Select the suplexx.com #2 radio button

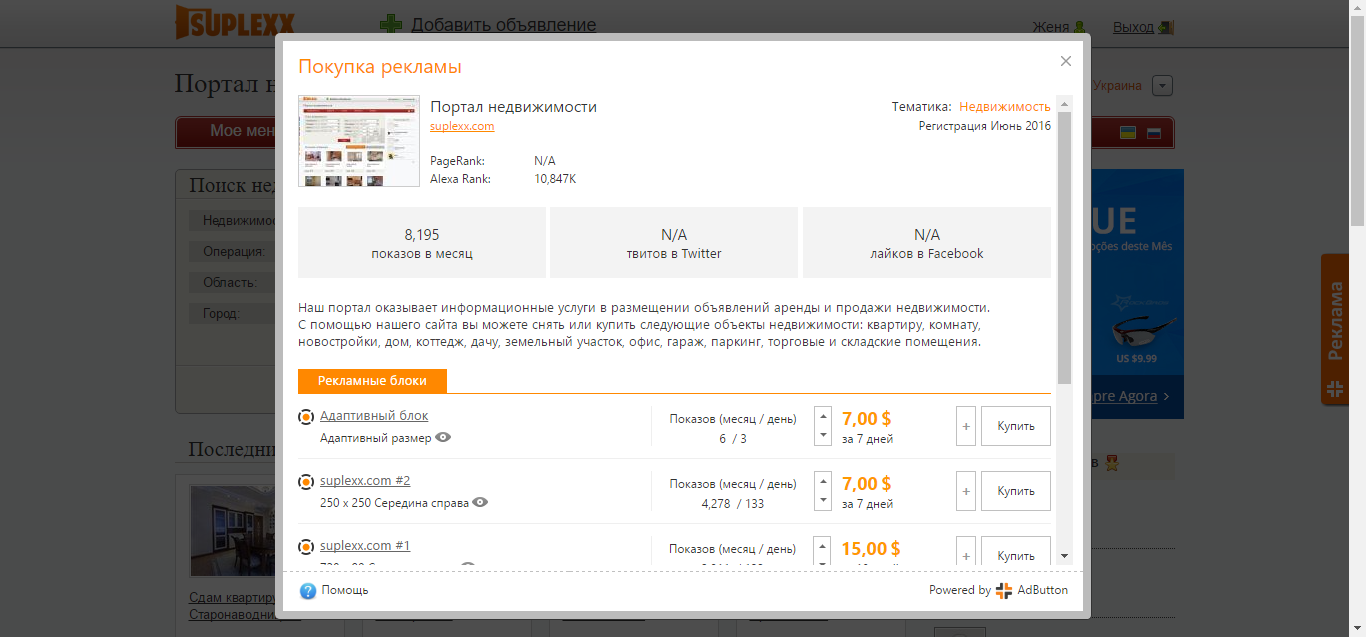(307, 482)
